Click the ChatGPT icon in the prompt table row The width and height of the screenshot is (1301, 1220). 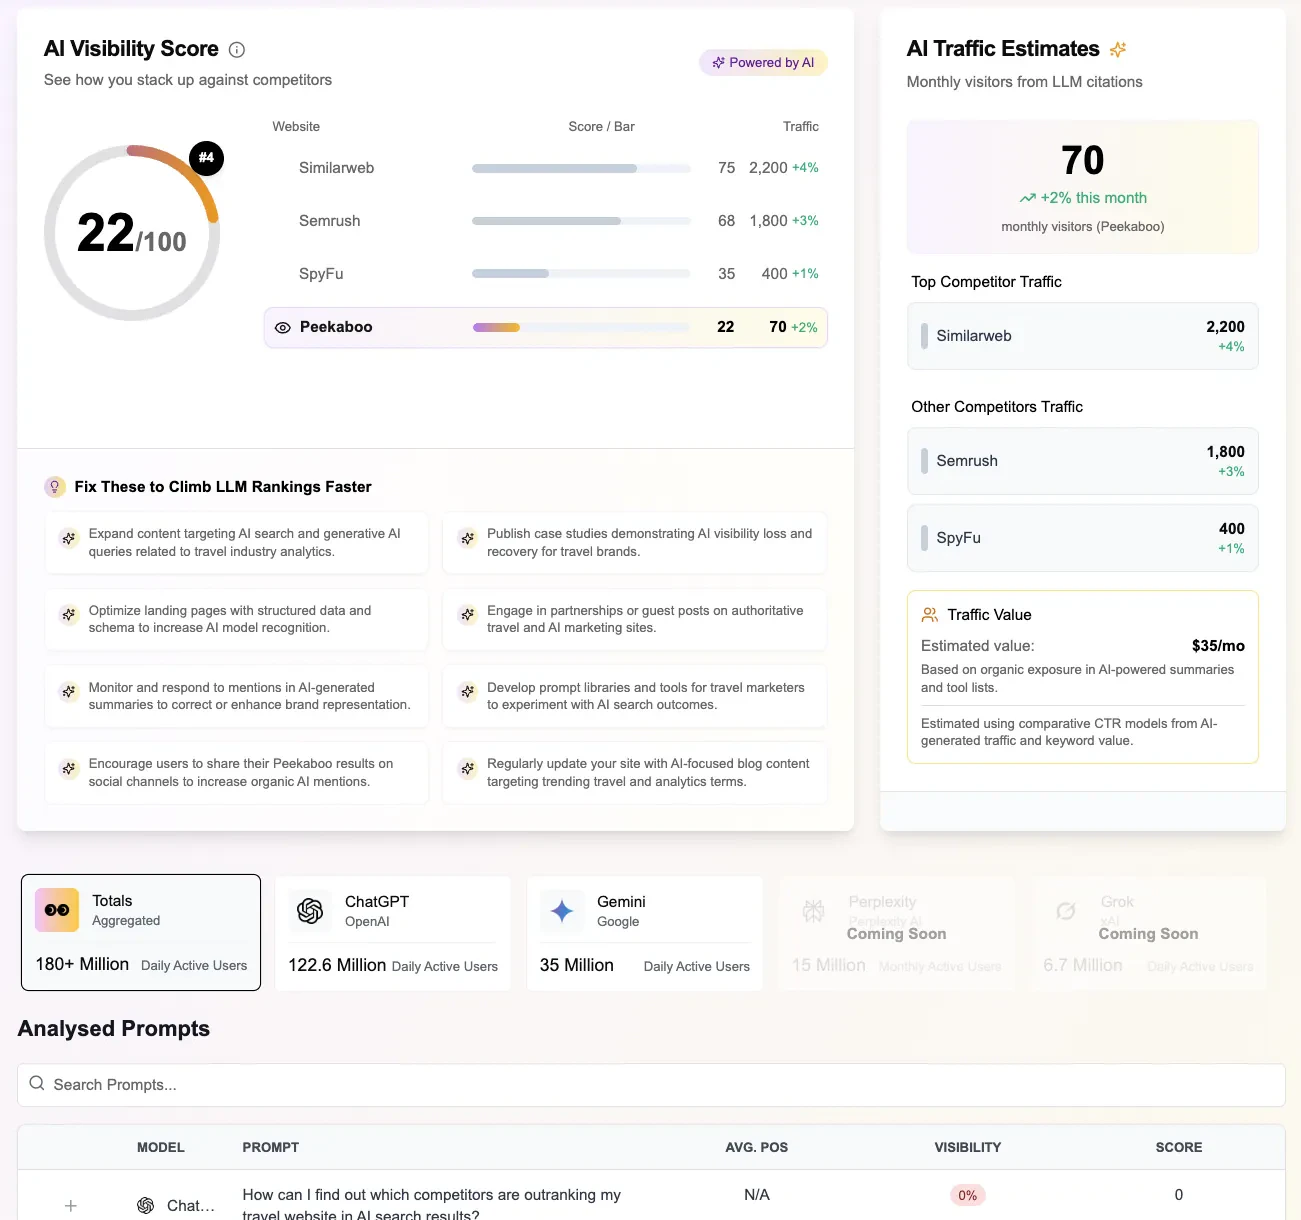(x=146, y=1206)
